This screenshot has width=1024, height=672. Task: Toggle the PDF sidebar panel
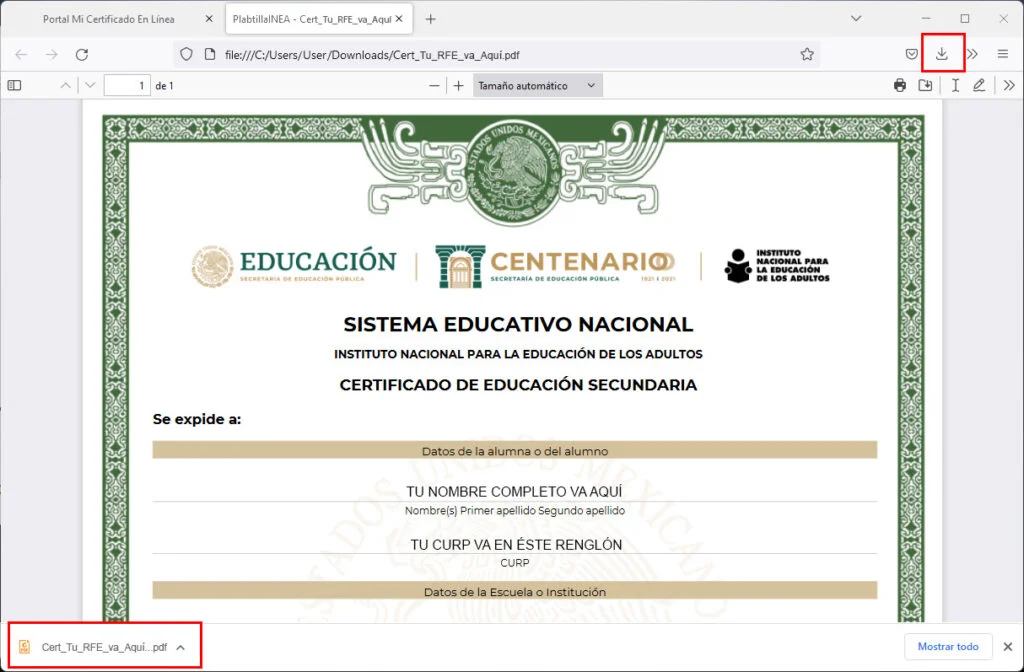pyautogui.click(x=14, y=85)
